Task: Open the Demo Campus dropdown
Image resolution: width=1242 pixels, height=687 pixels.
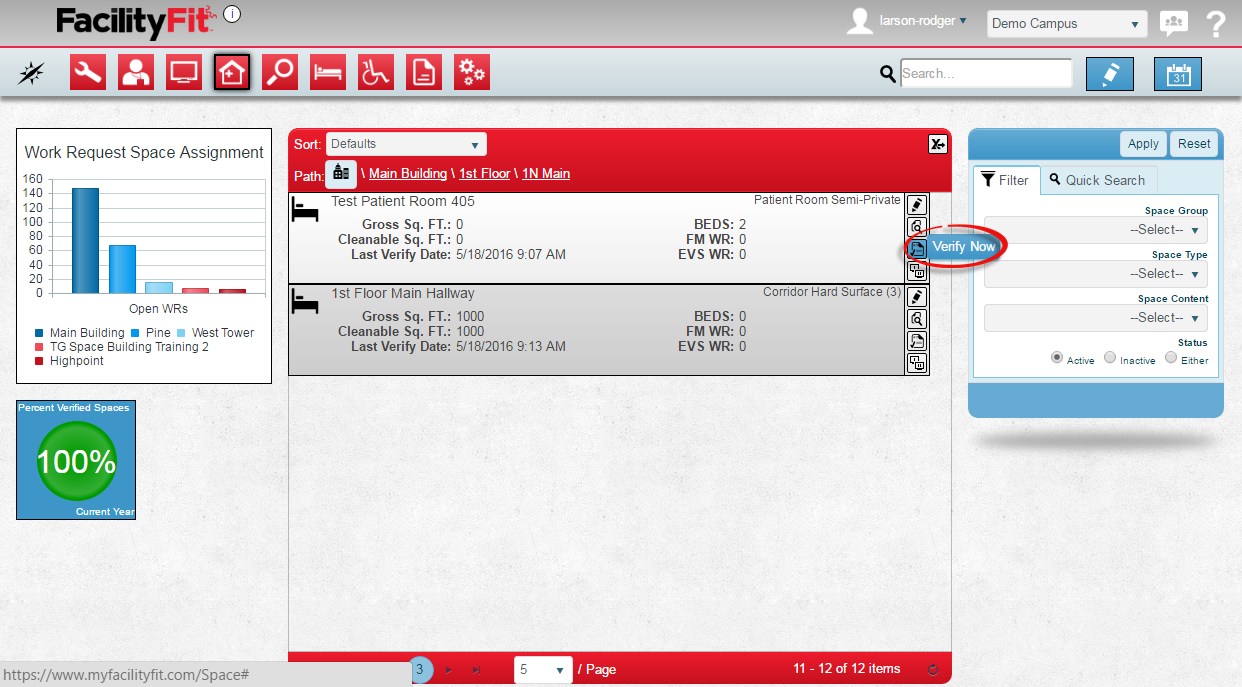Action: coord(1066,24)
